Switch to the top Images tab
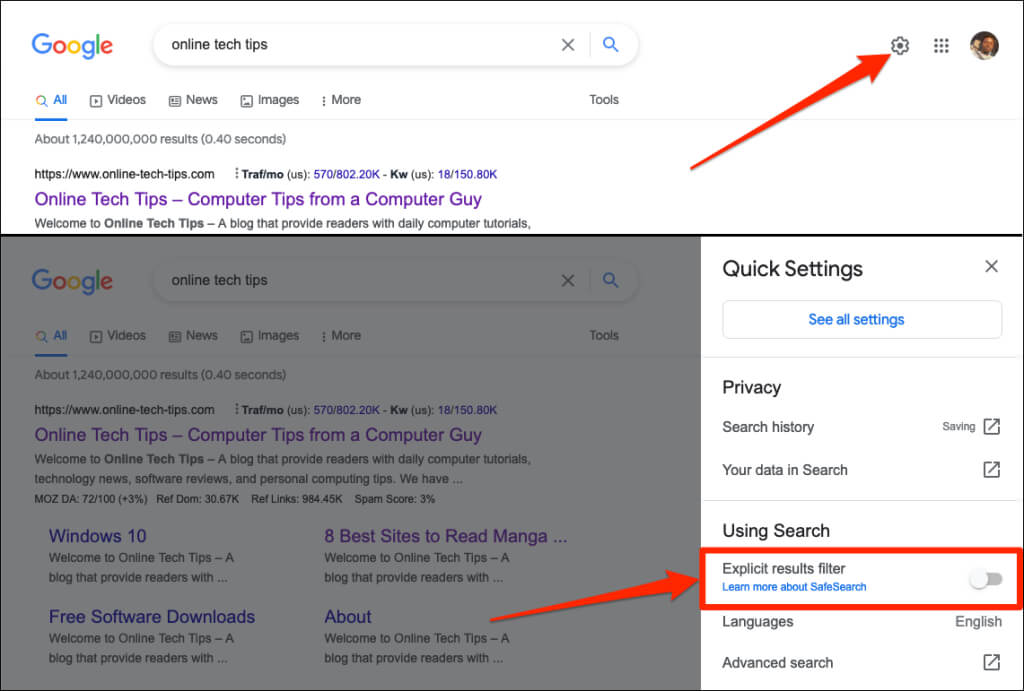 tap(270, 100)
